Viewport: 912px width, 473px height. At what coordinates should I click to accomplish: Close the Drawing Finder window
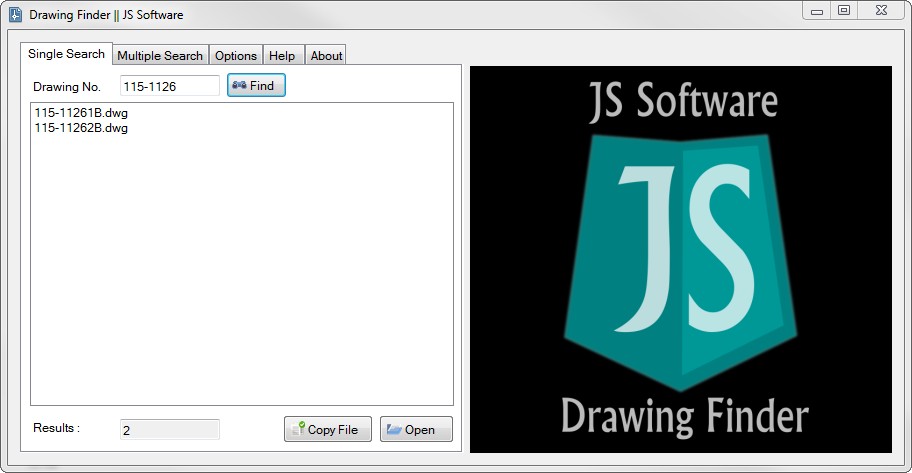[882, 10]
